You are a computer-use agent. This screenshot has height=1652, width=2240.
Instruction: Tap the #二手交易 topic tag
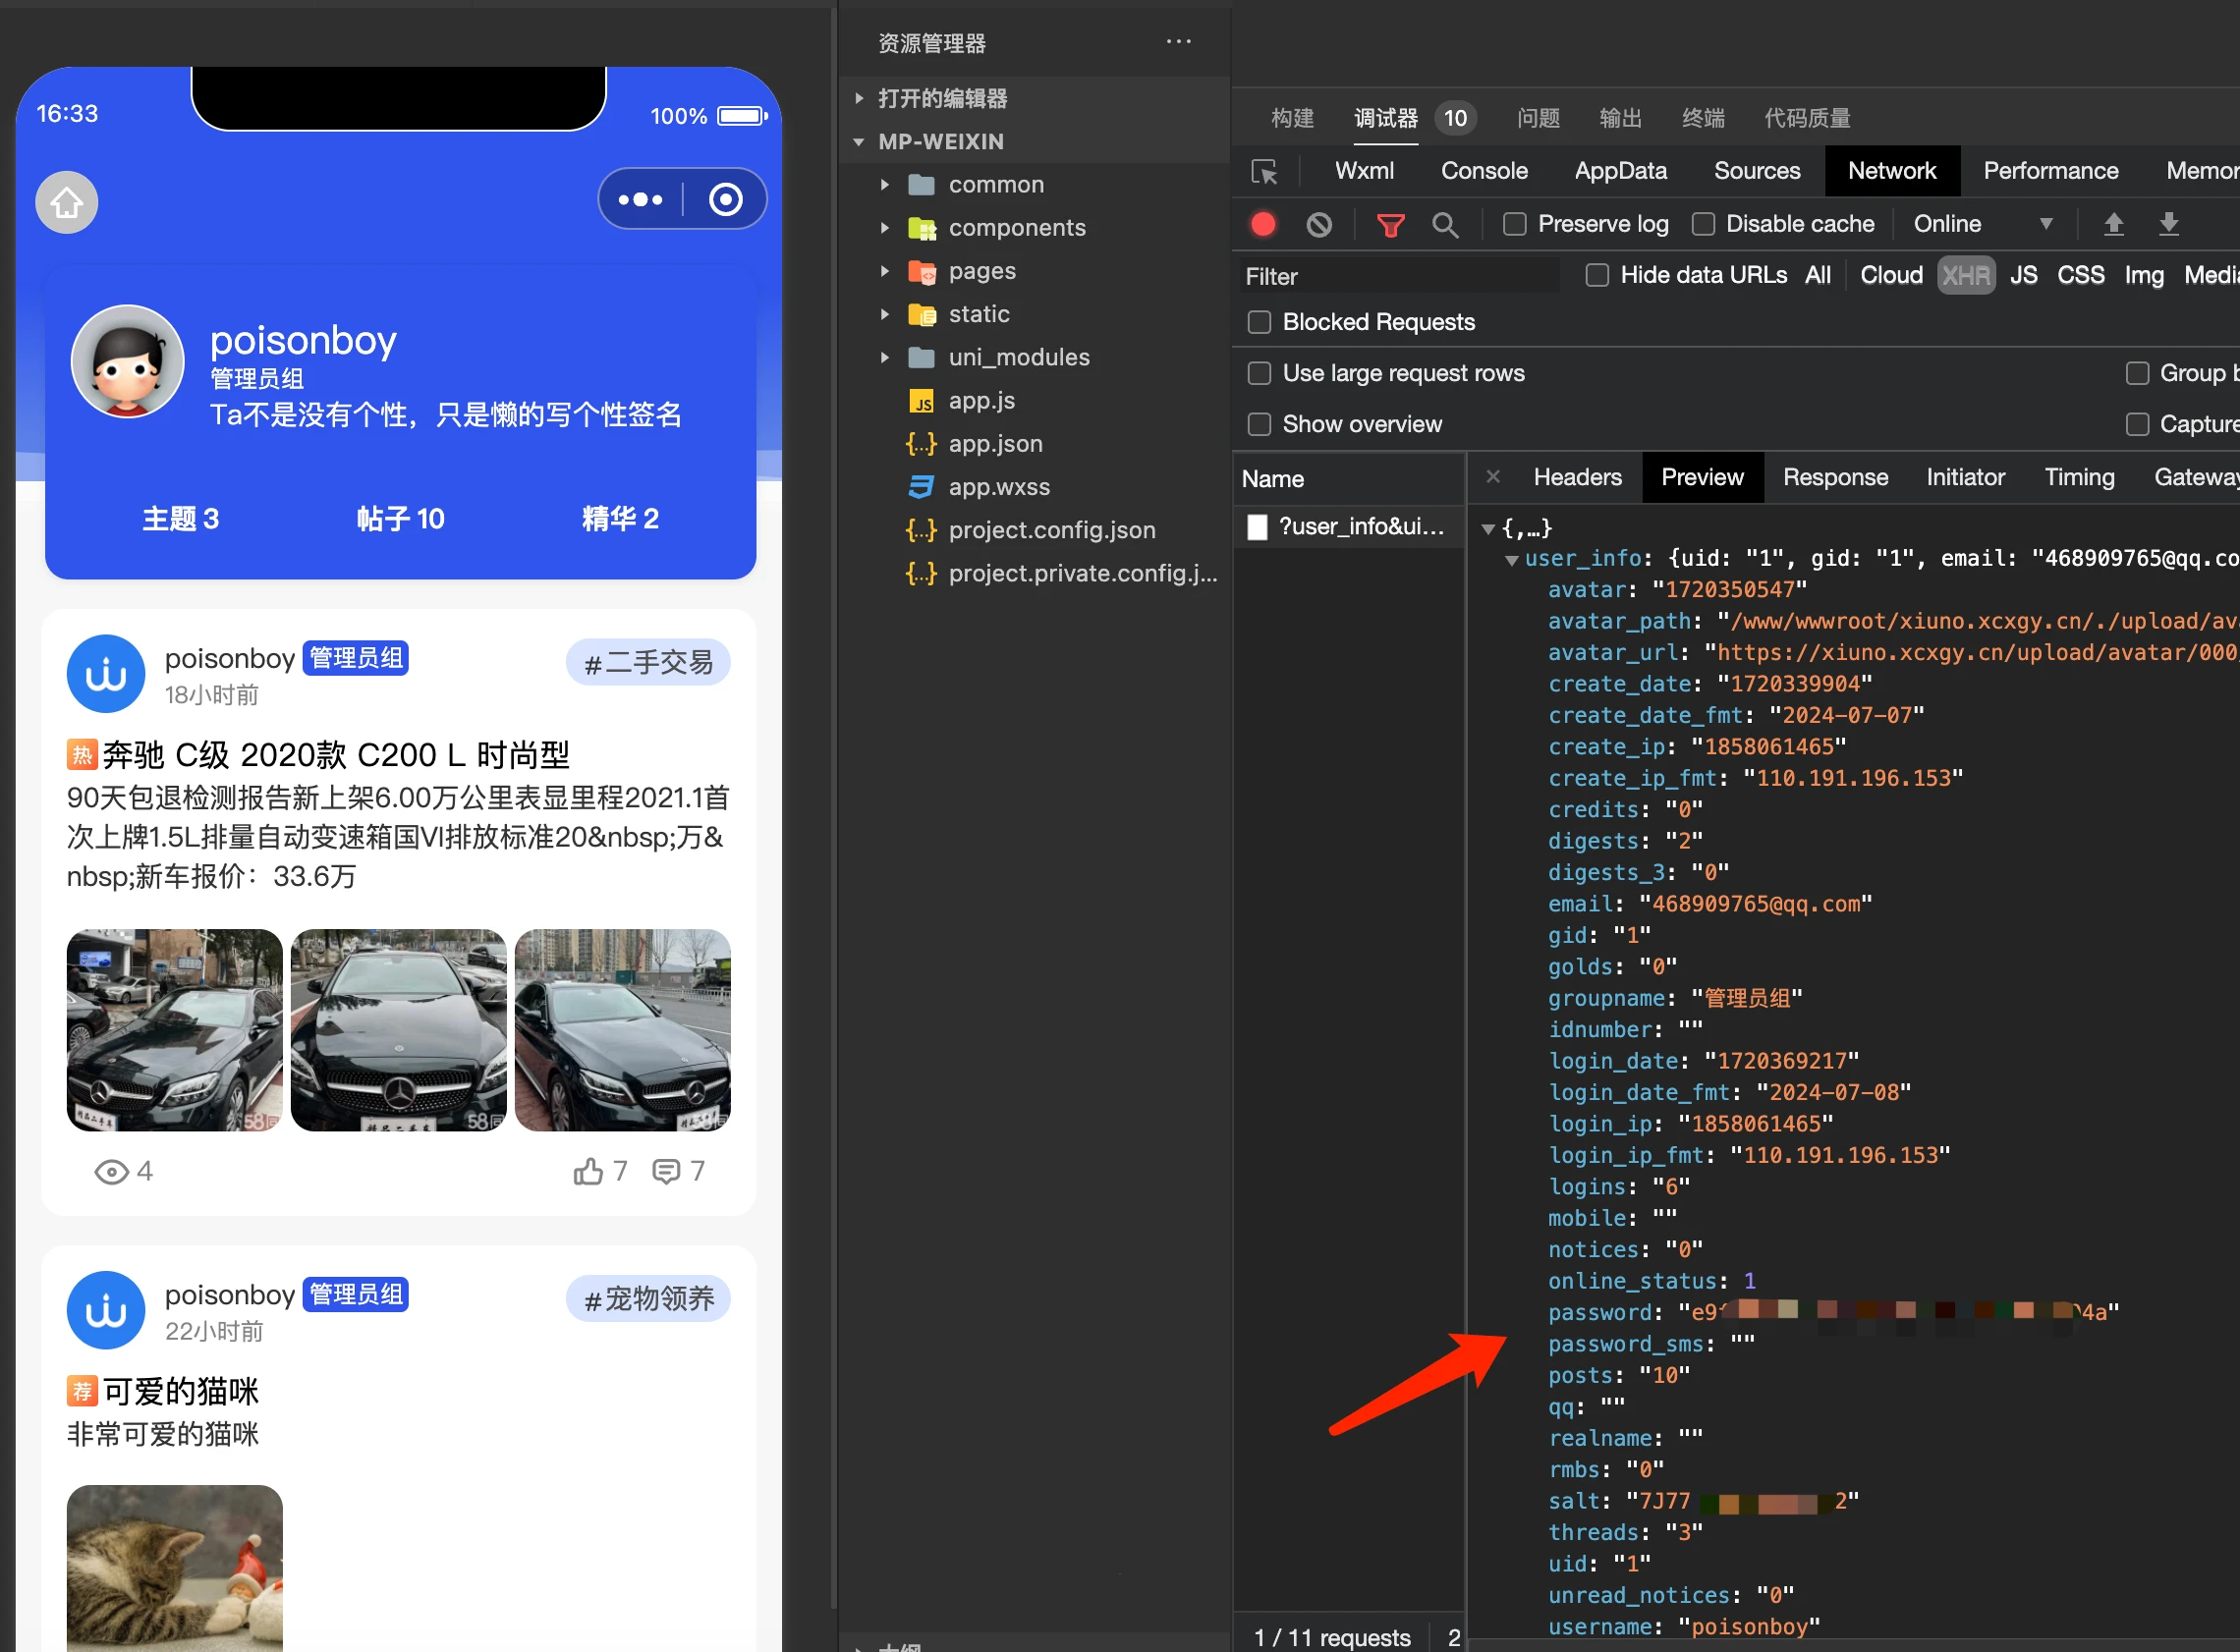click(648, 662)
